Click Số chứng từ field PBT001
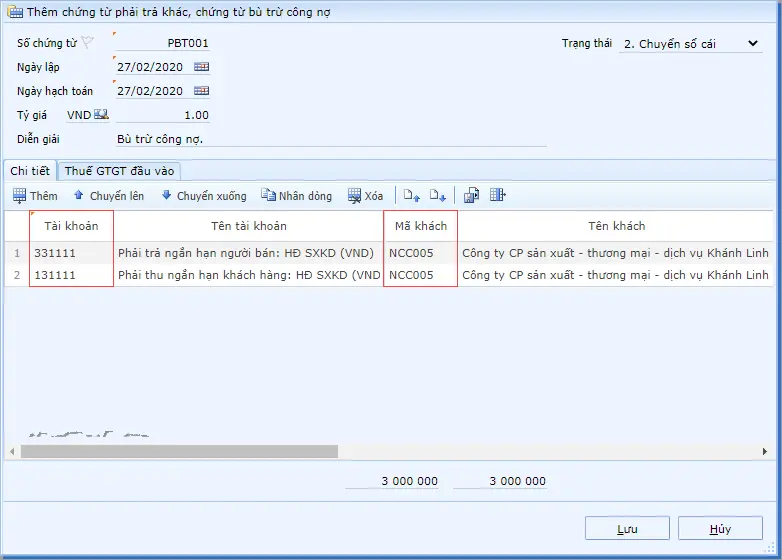This screenshot has height=560, width=782. [x=163, y=43]
